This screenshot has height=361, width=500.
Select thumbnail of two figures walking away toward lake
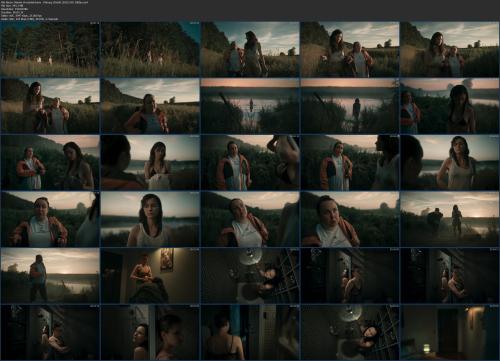(x=449, y=219)
